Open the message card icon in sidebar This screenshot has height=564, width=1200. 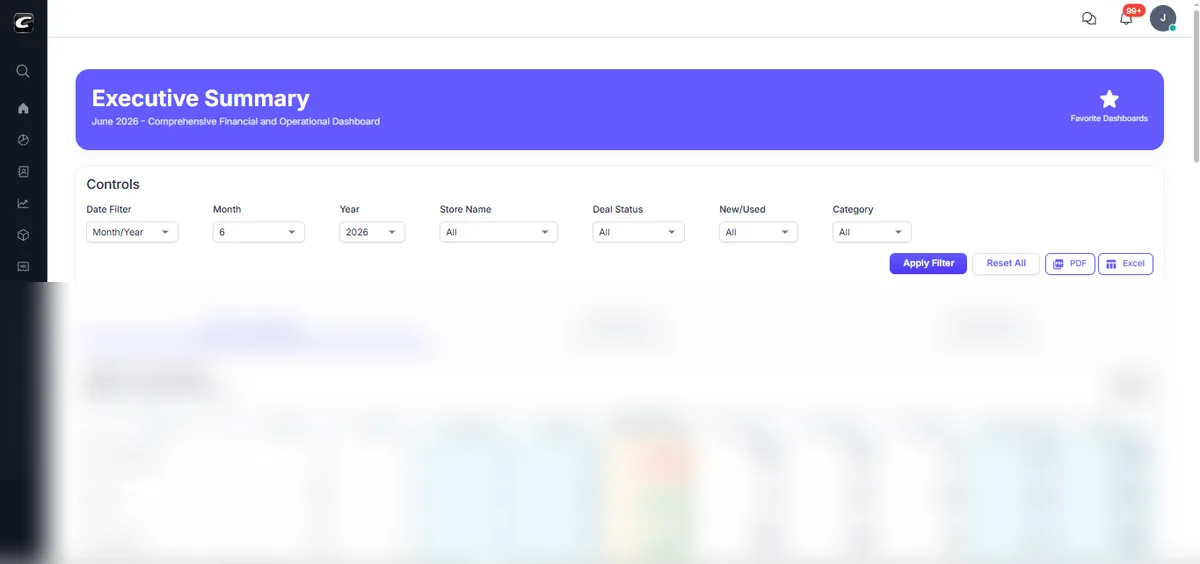pyautogui.click(x=23, y=266)
